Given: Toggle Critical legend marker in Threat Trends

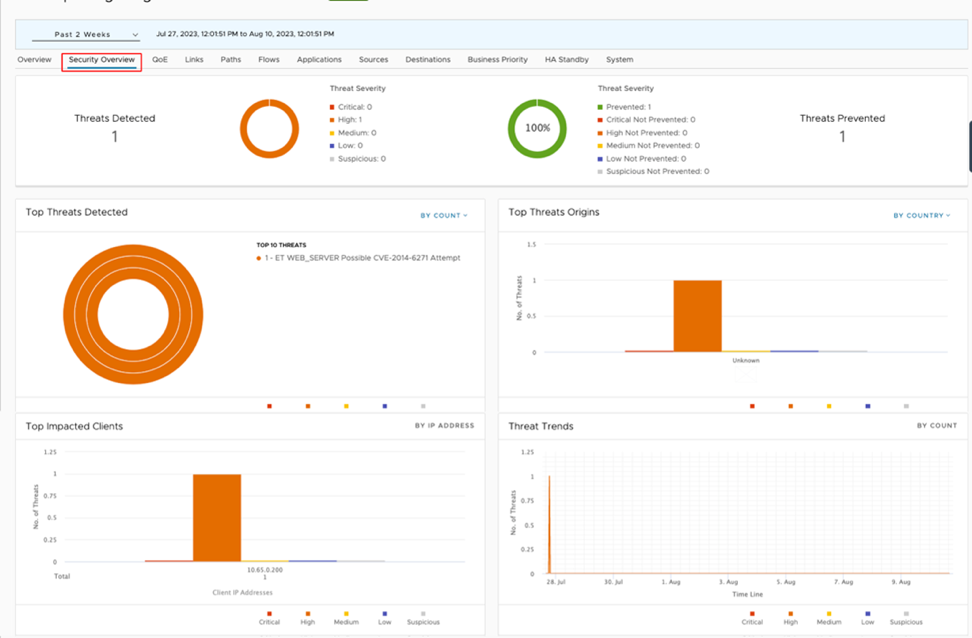Looking at the screenshot, I should point(752,613).
